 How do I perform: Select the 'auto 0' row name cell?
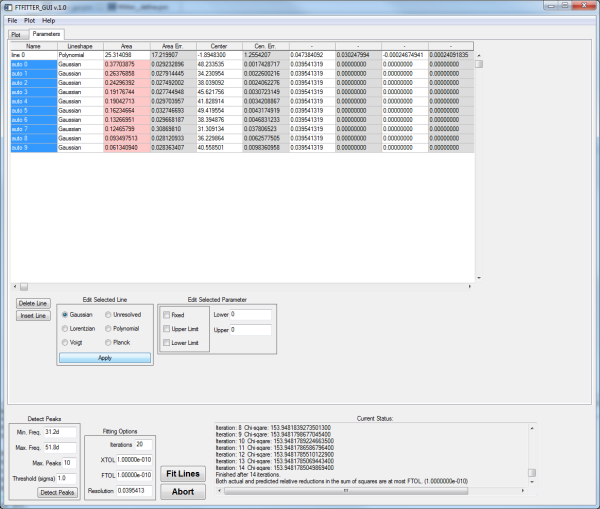pyautogui.click(x=34, y=64)
